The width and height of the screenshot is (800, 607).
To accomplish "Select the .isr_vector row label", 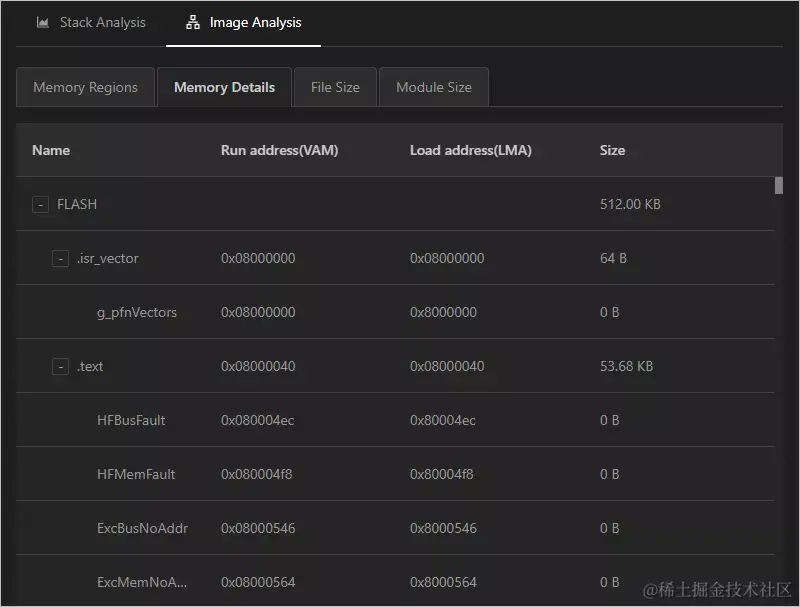I will [x=108, y=259].
